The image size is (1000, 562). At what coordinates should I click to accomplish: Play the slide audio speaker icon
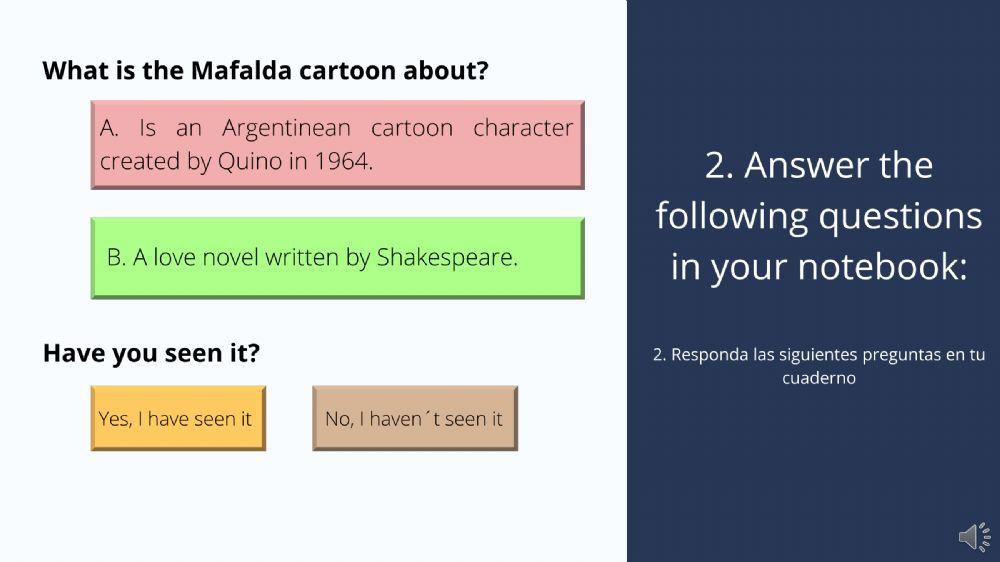tap(974, 537)
